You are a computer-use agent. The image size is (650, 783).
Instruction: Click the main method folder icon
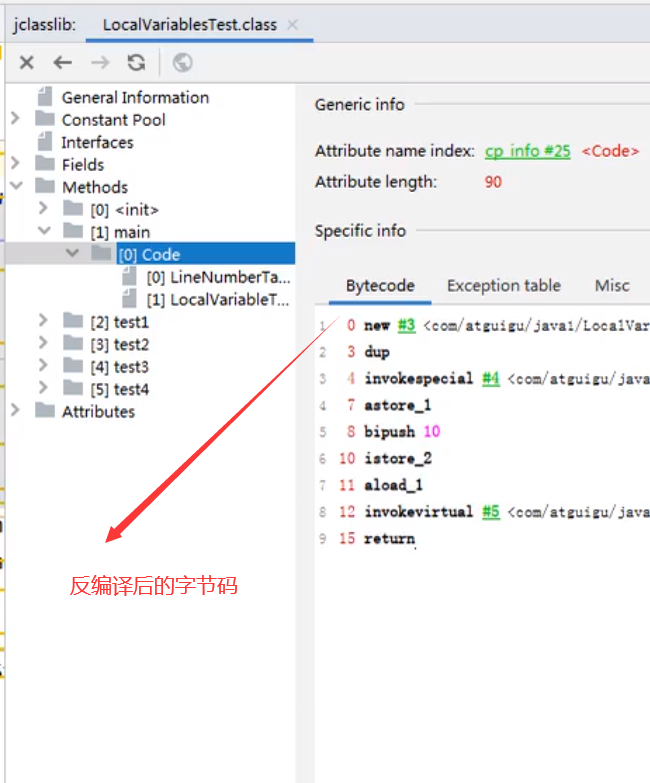[73, 231]
